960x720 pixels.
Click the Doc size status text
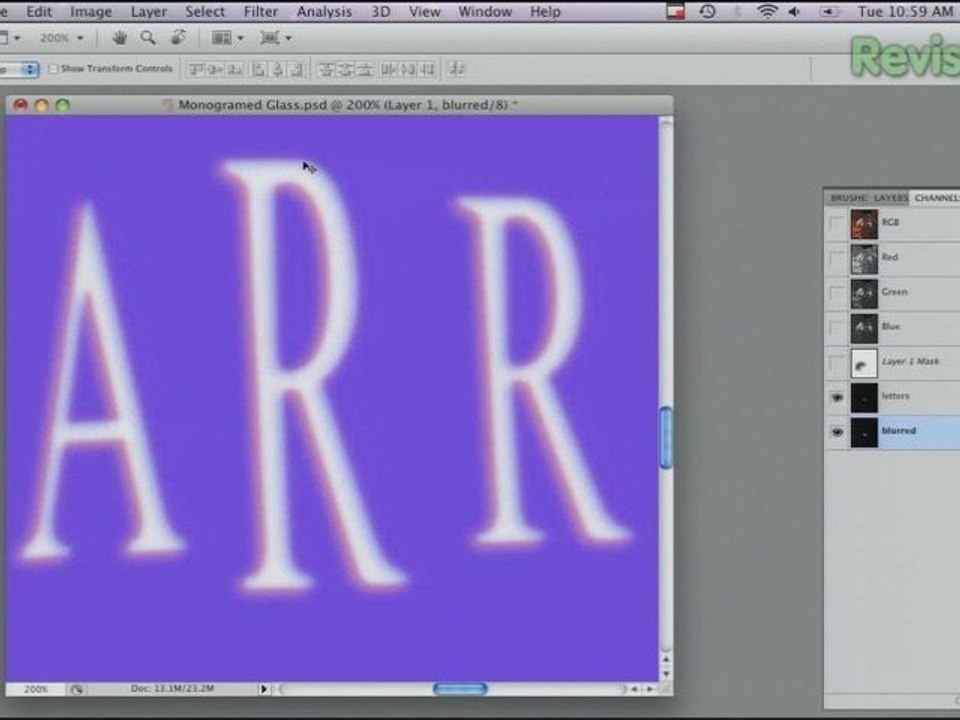coord(172,689)
